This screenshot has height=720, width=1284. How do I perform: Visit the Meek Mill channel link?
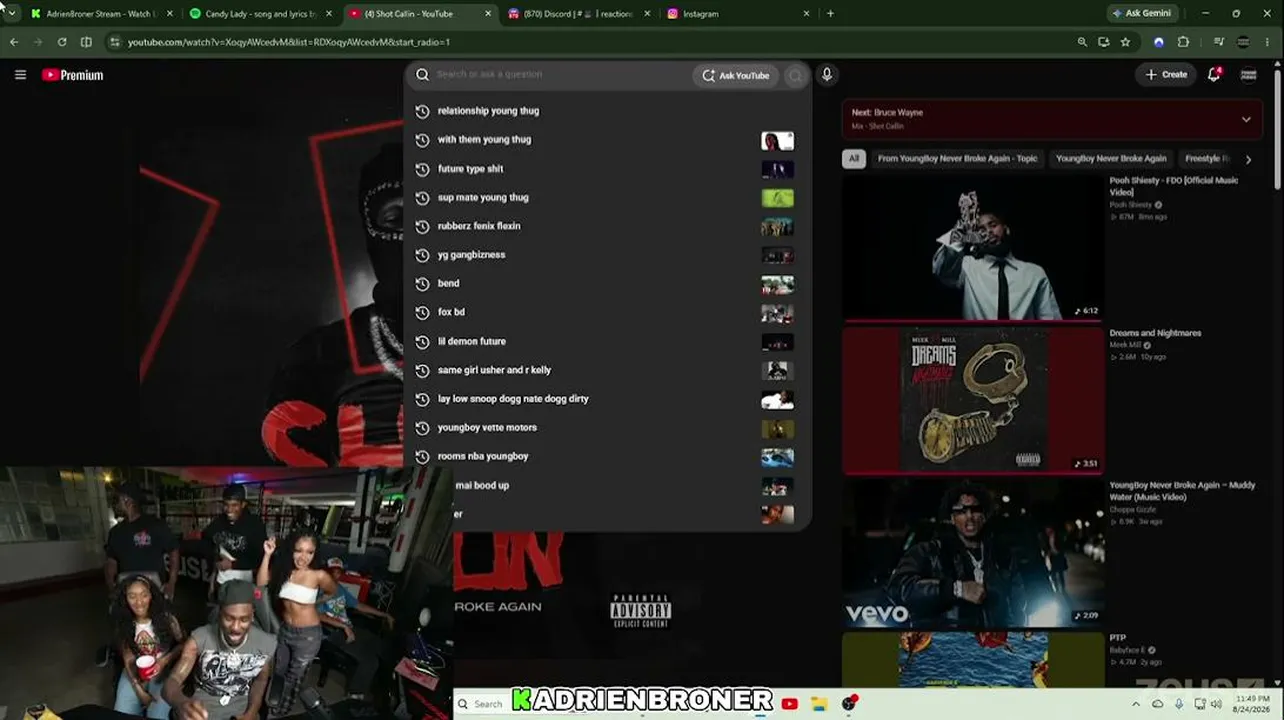click(x=1125, y=345)
